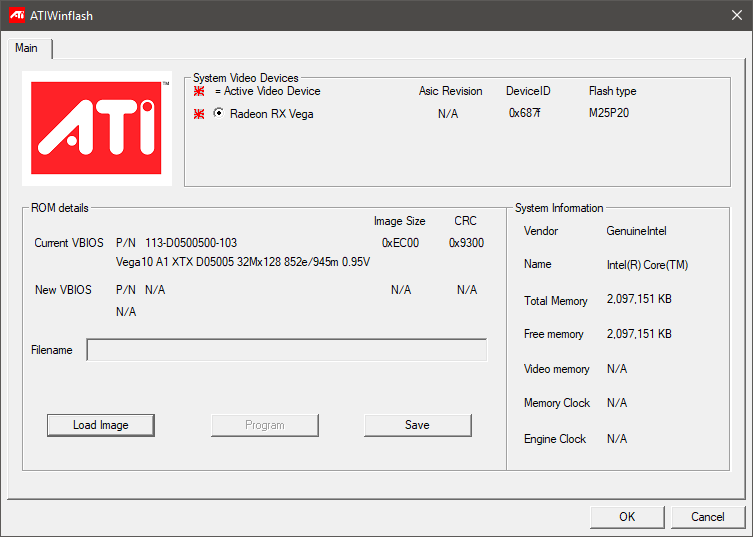The image size is (753, 537).
Task: Click the flash type value M25P20
Action: 609,113
